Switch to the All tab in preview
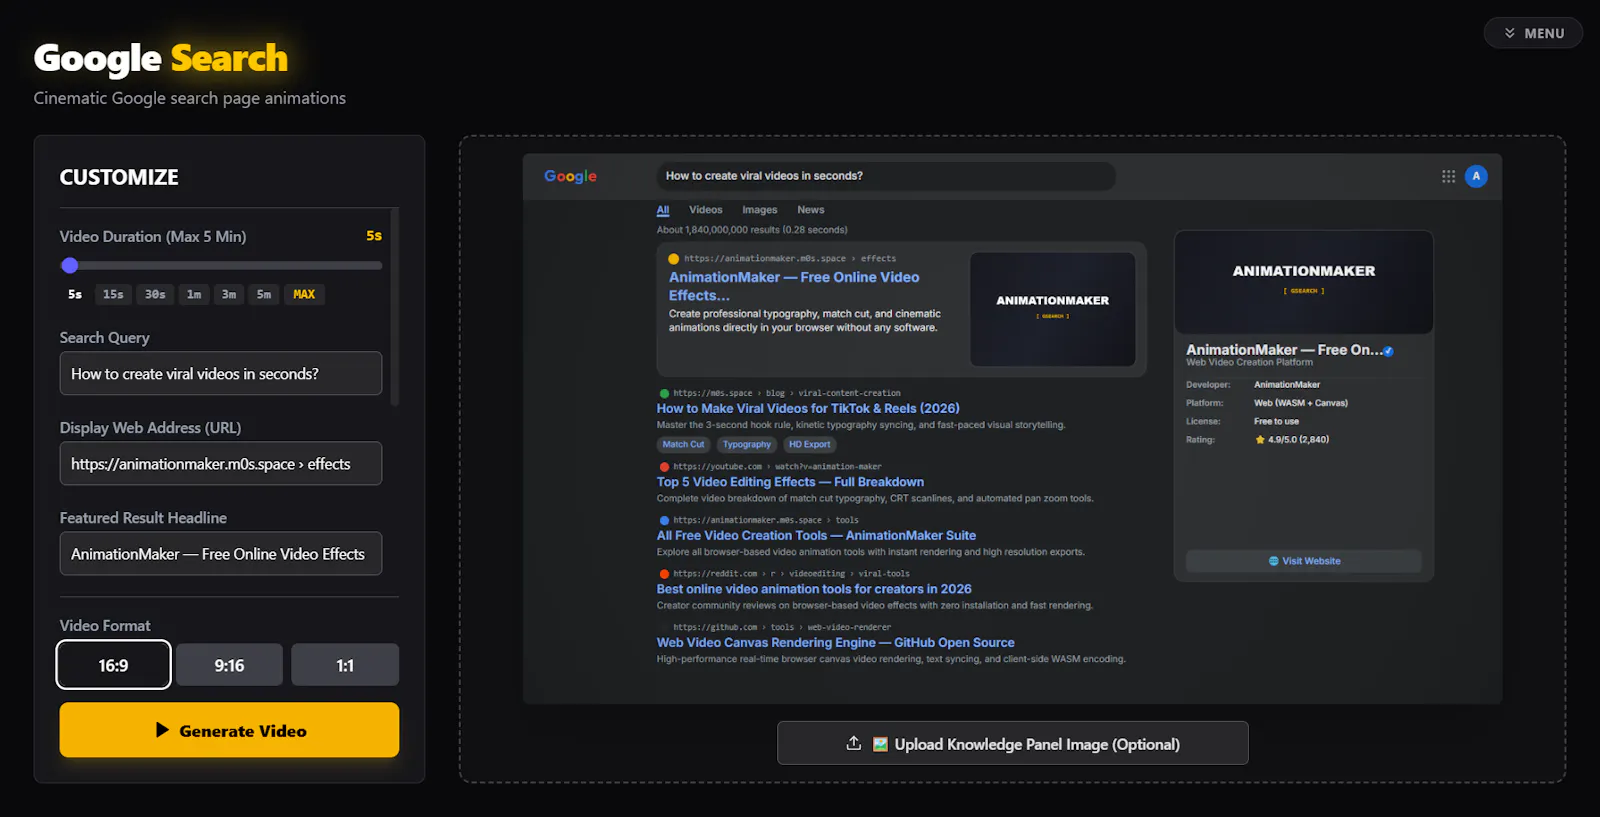The width and height of the screenshot is (1600, 817). 663,210
